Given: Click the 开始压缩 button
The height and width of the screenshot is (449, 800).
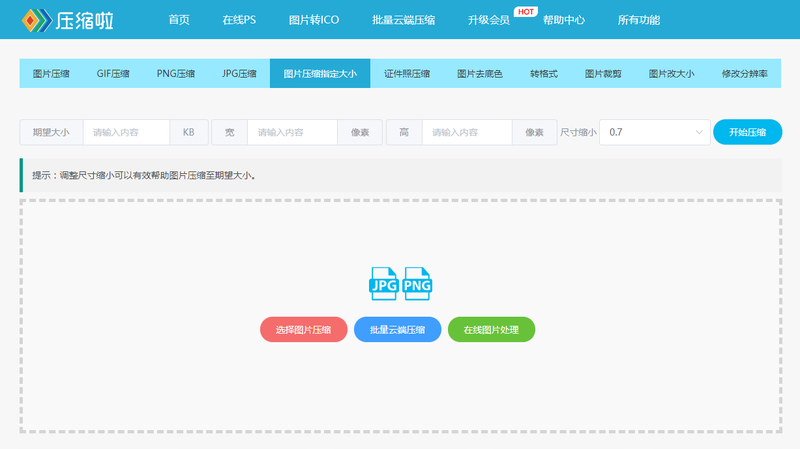Looking at the screenshot, I should click(747, 132).
